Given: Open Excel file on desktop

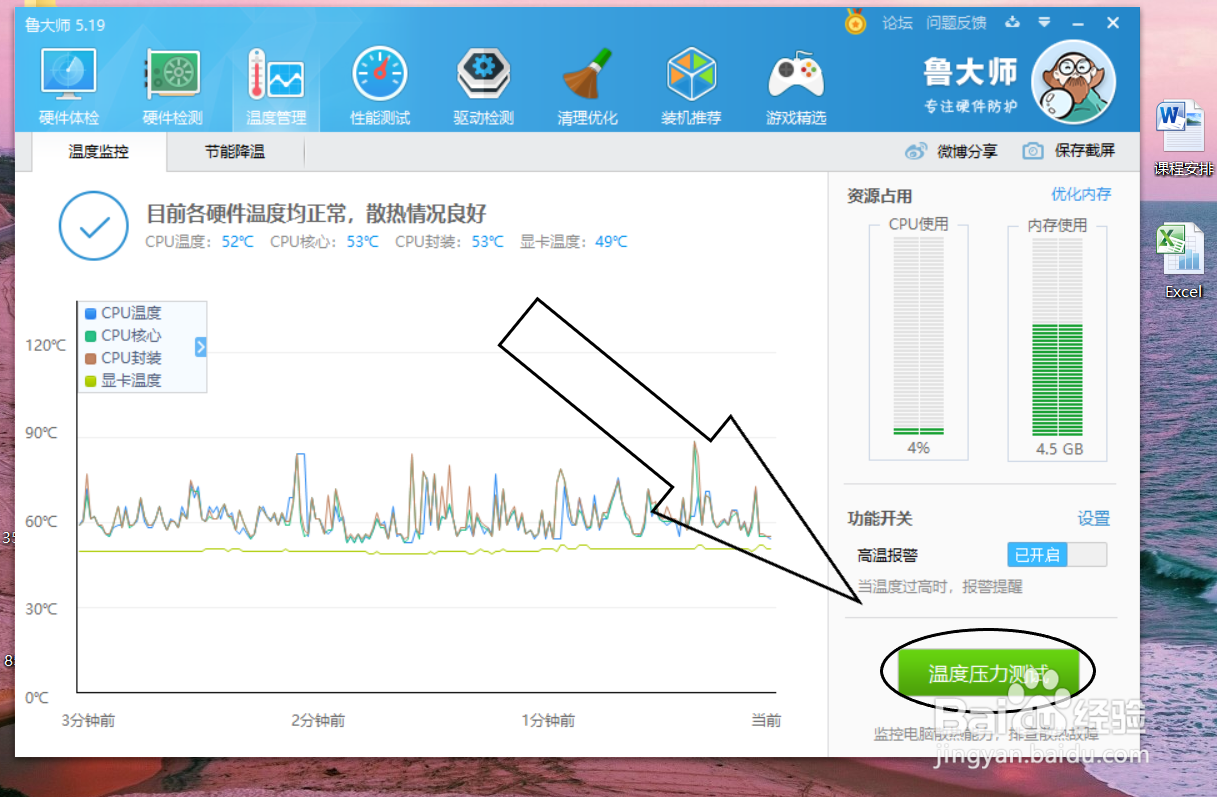Looking at the screenshot, I should [x=1183, y=262].
